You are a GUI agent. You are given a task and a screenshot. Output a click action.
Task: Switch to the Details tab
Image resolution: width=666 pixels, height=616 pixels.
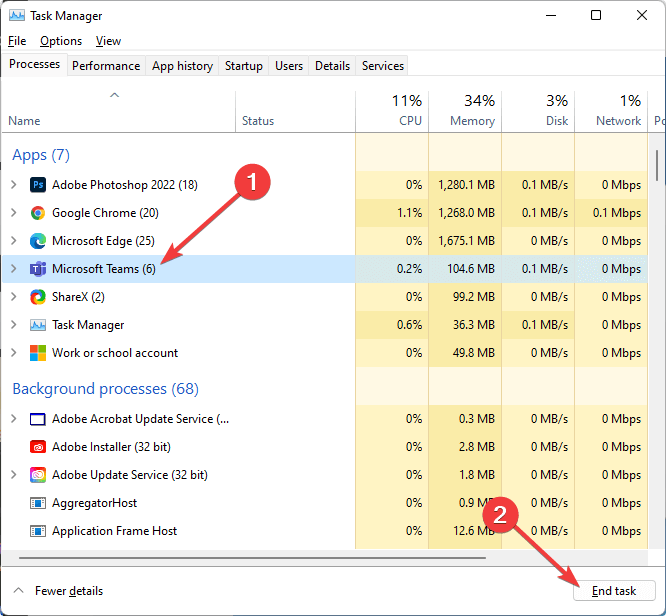click(332, 66)
